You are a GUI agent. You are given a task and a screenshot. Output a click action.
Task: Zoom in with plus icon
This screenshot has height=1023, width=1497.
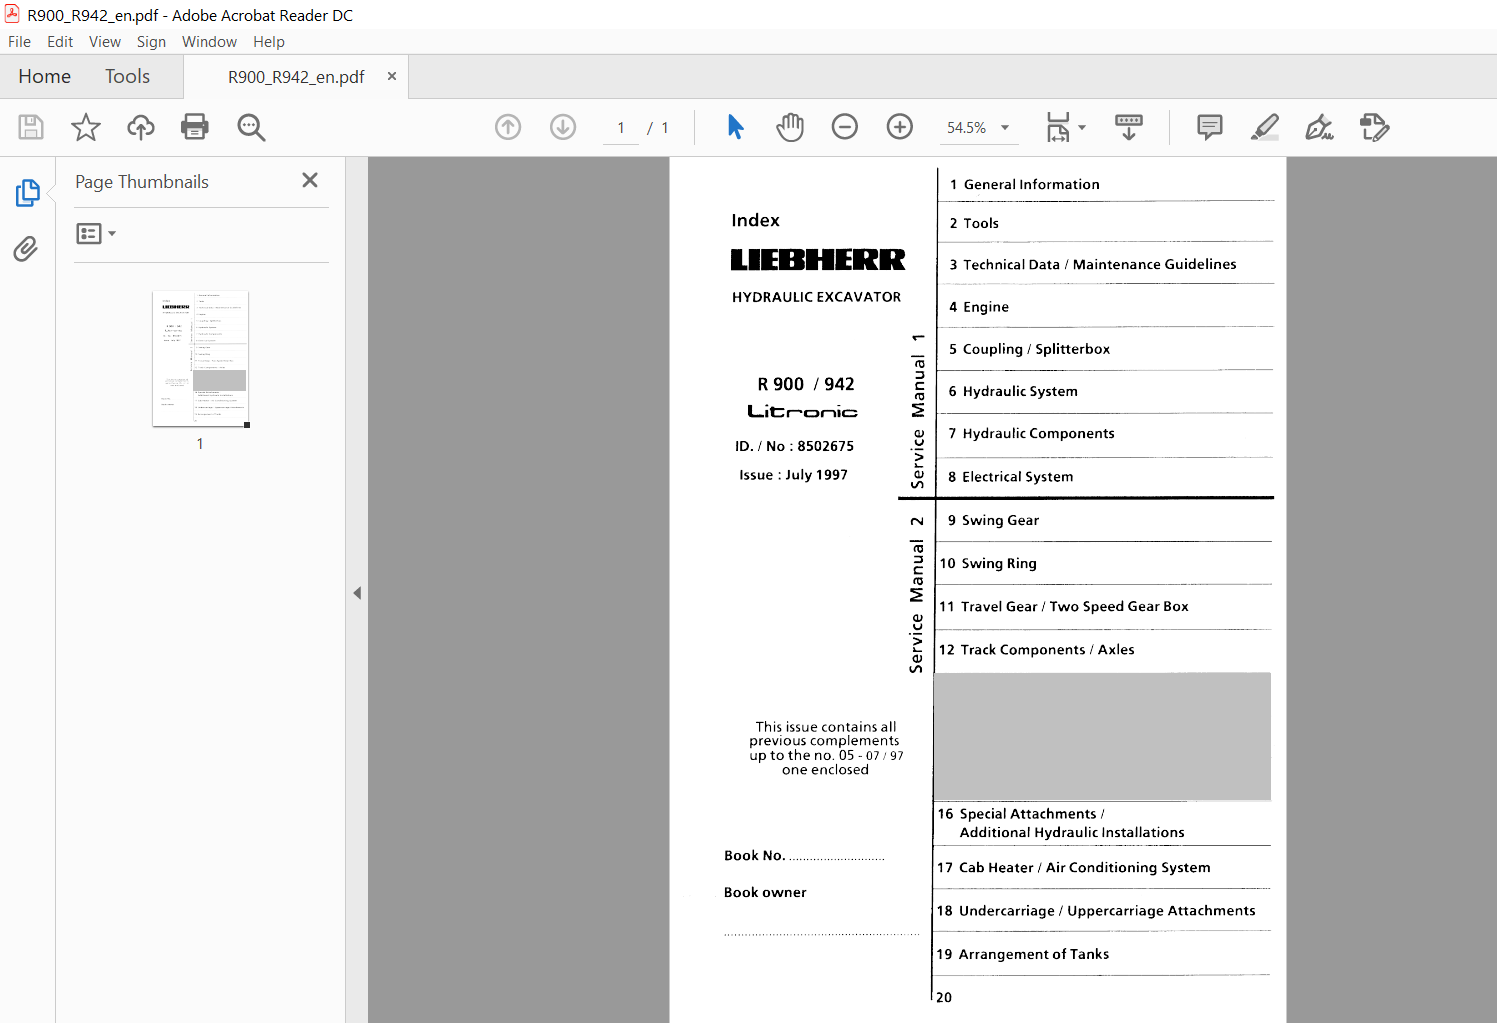pos(900,127)
